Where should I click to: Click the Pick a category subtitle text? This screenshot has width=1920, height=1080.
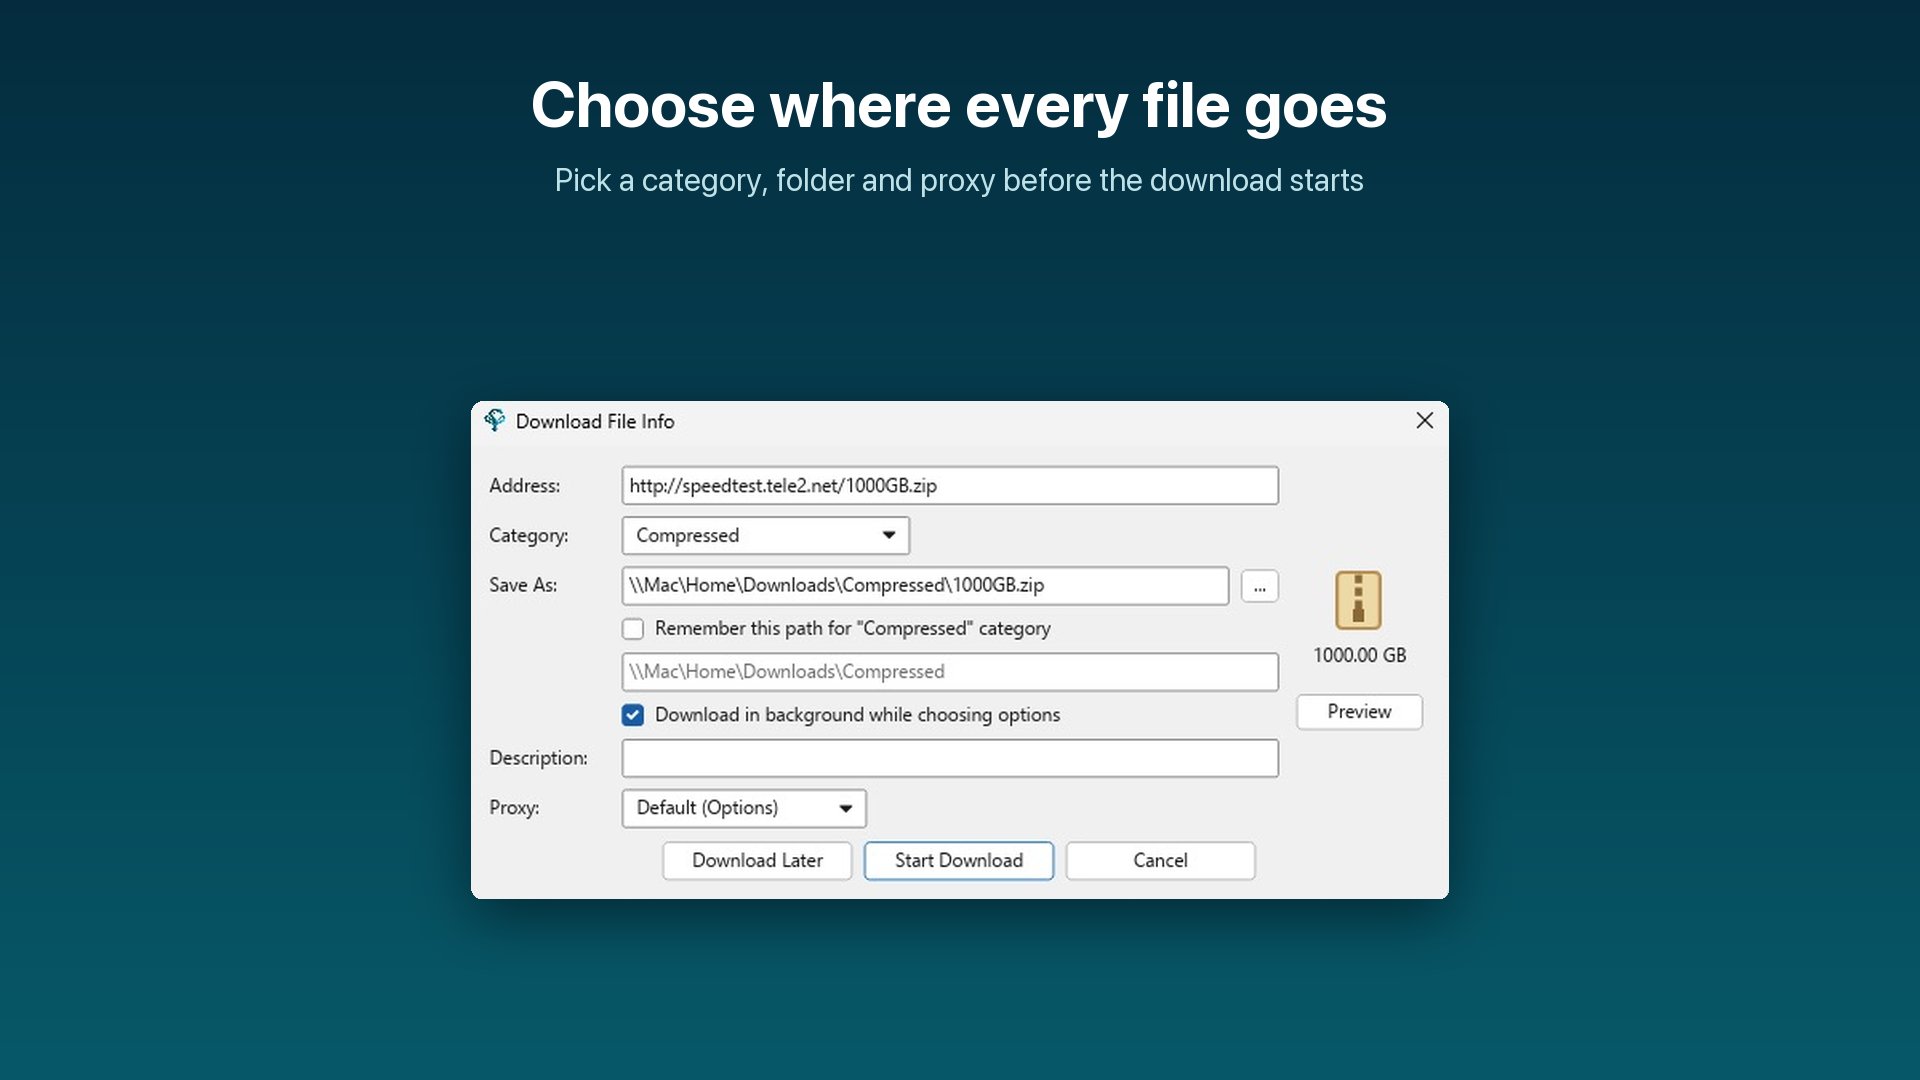click(959, 180)
